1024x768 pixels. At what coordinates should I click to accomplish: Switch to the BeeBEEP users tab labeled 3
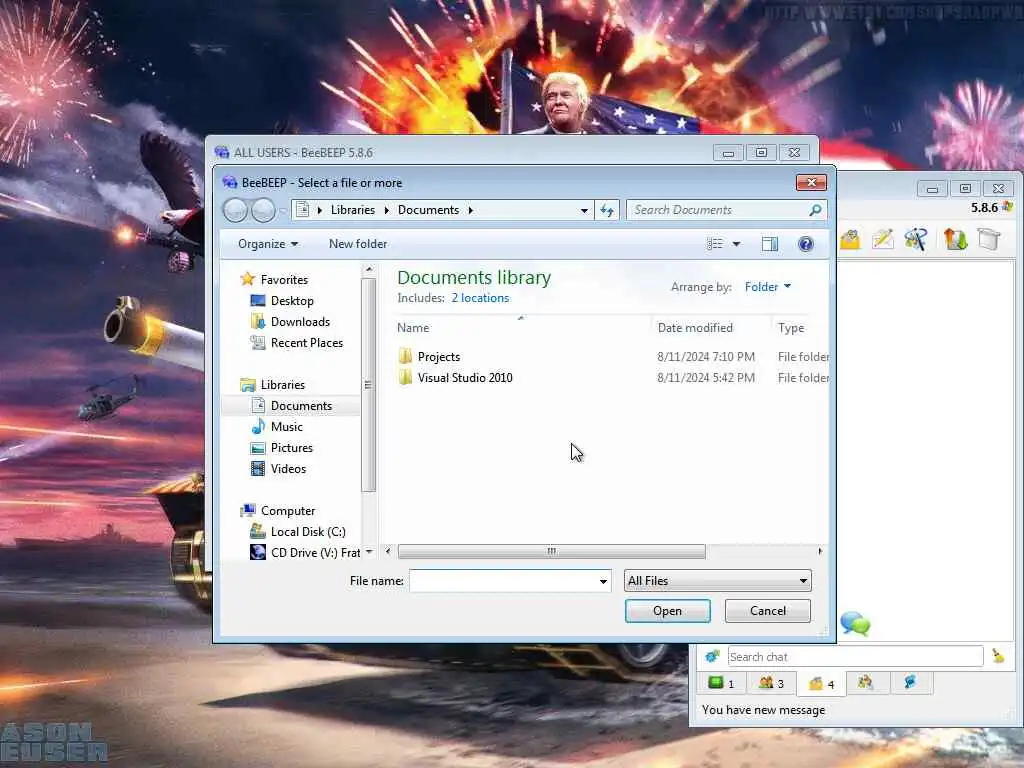tap(771, 684)
